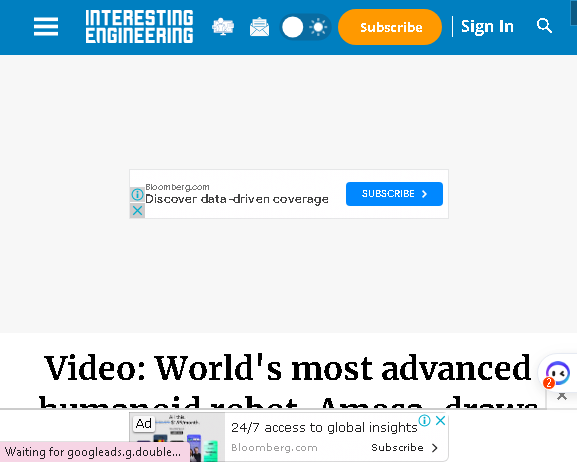Open the Bloomberg.com data-driven coverage ad text
The width and height of the screenshot is (577, 462).
[x=237, y=194]
